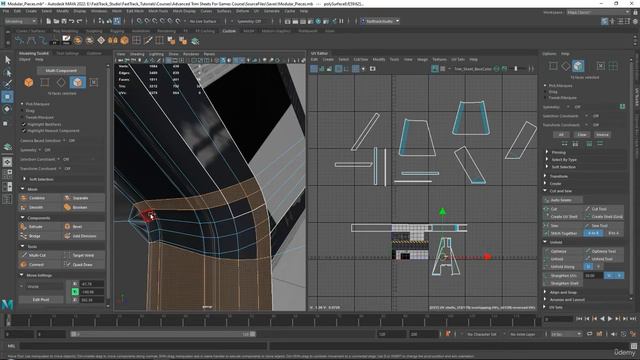Collapse the Cut and Sew section
Screen dimensions: 640x360
tap(545, 191)
